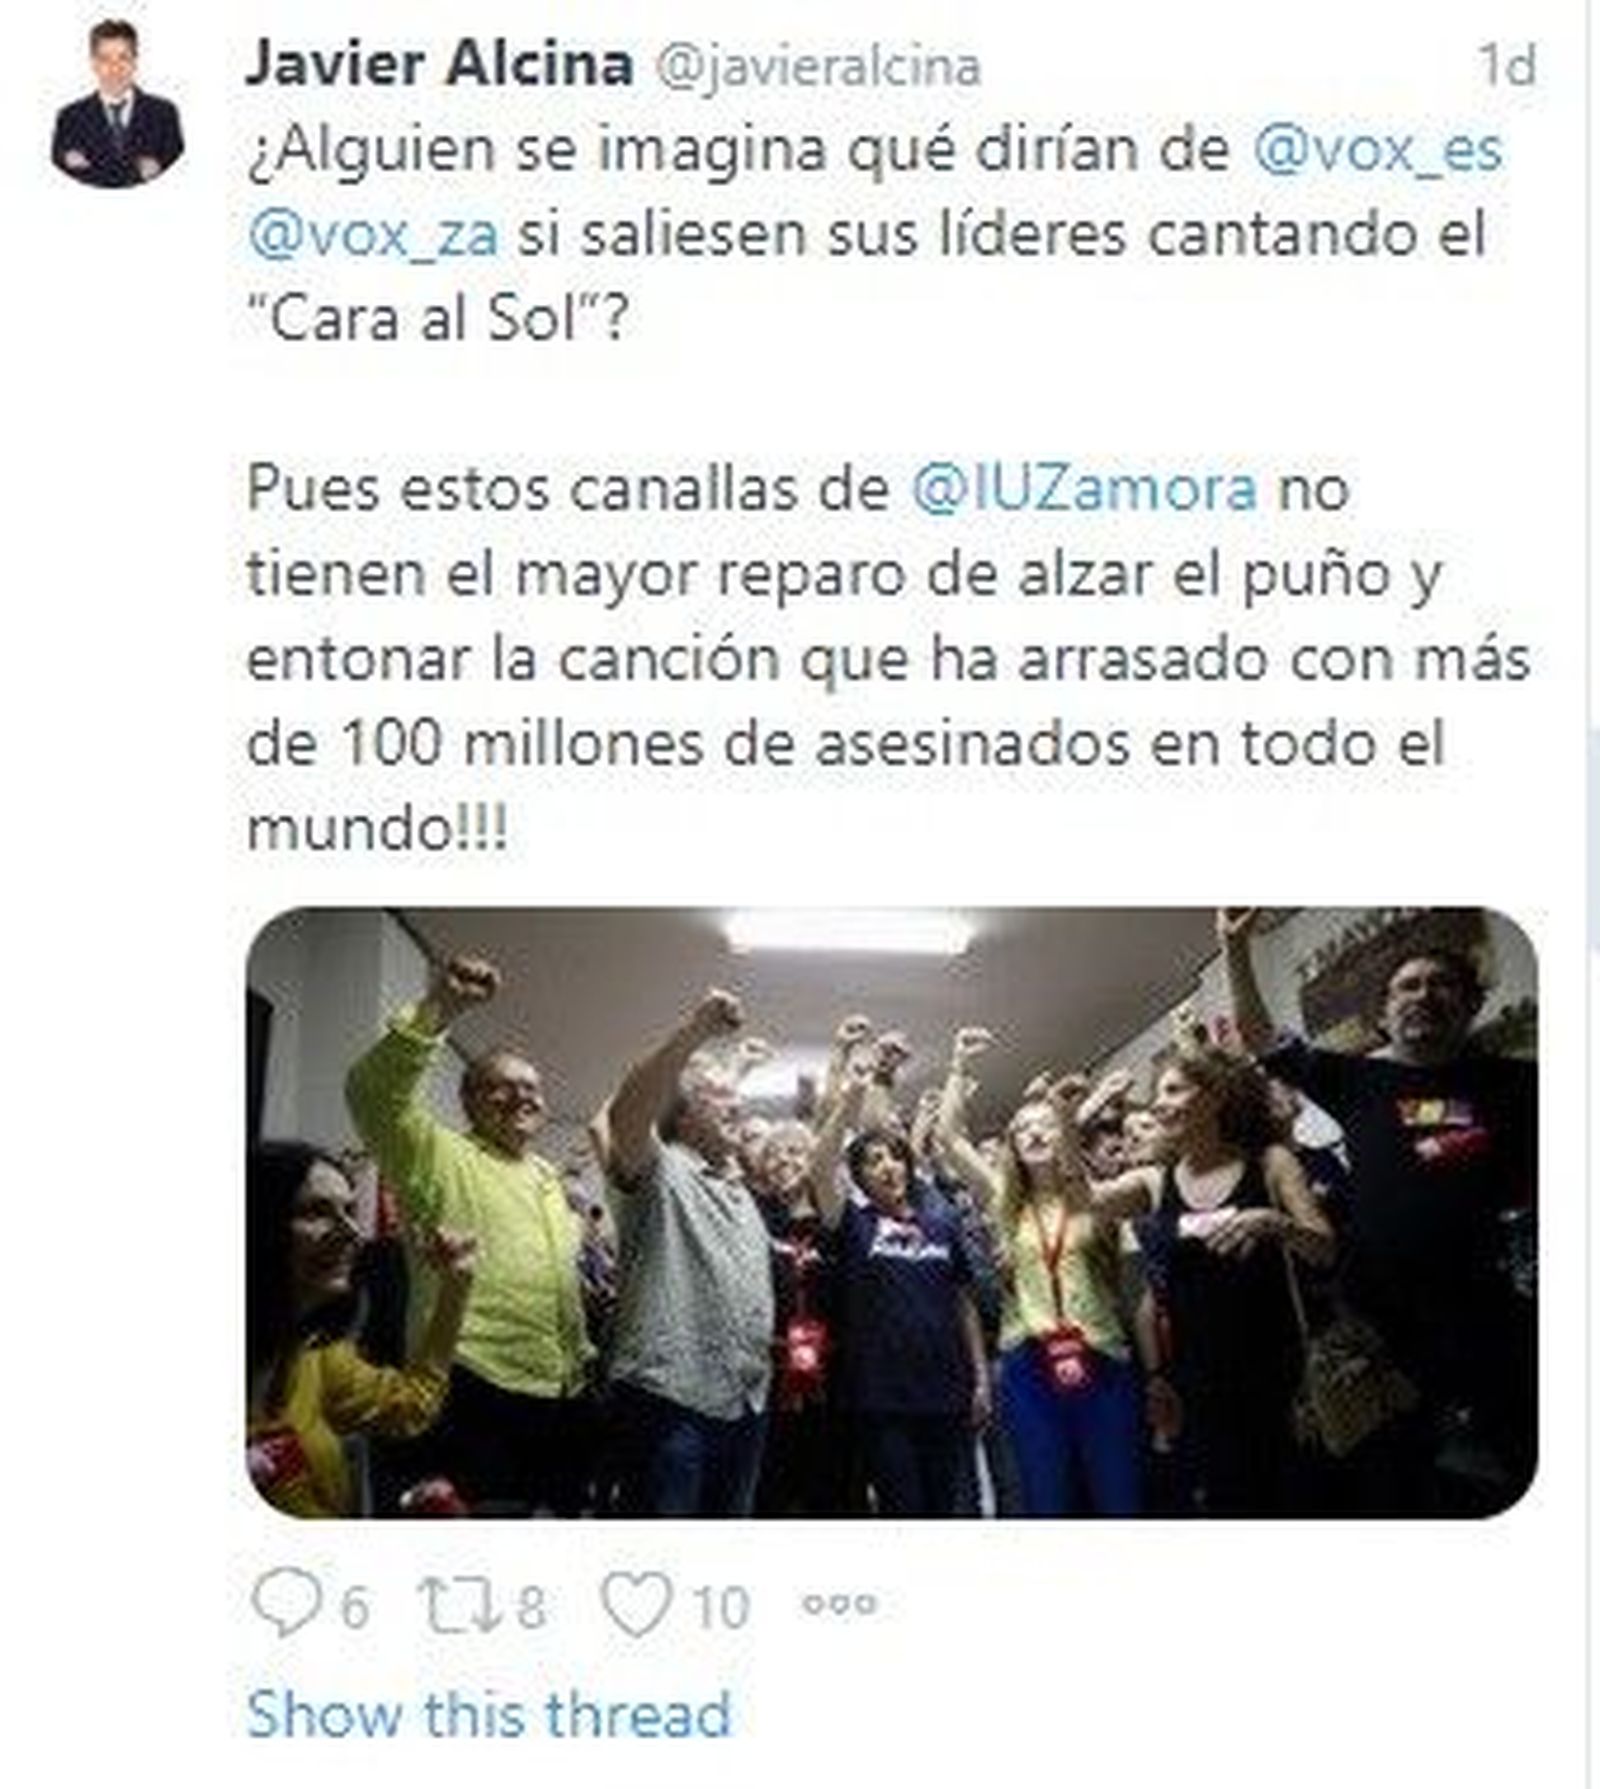Click the paragraph starting "Pues estos canallas"
The height and width of the screenshot is (1789, 1600).
pos(889,659)
